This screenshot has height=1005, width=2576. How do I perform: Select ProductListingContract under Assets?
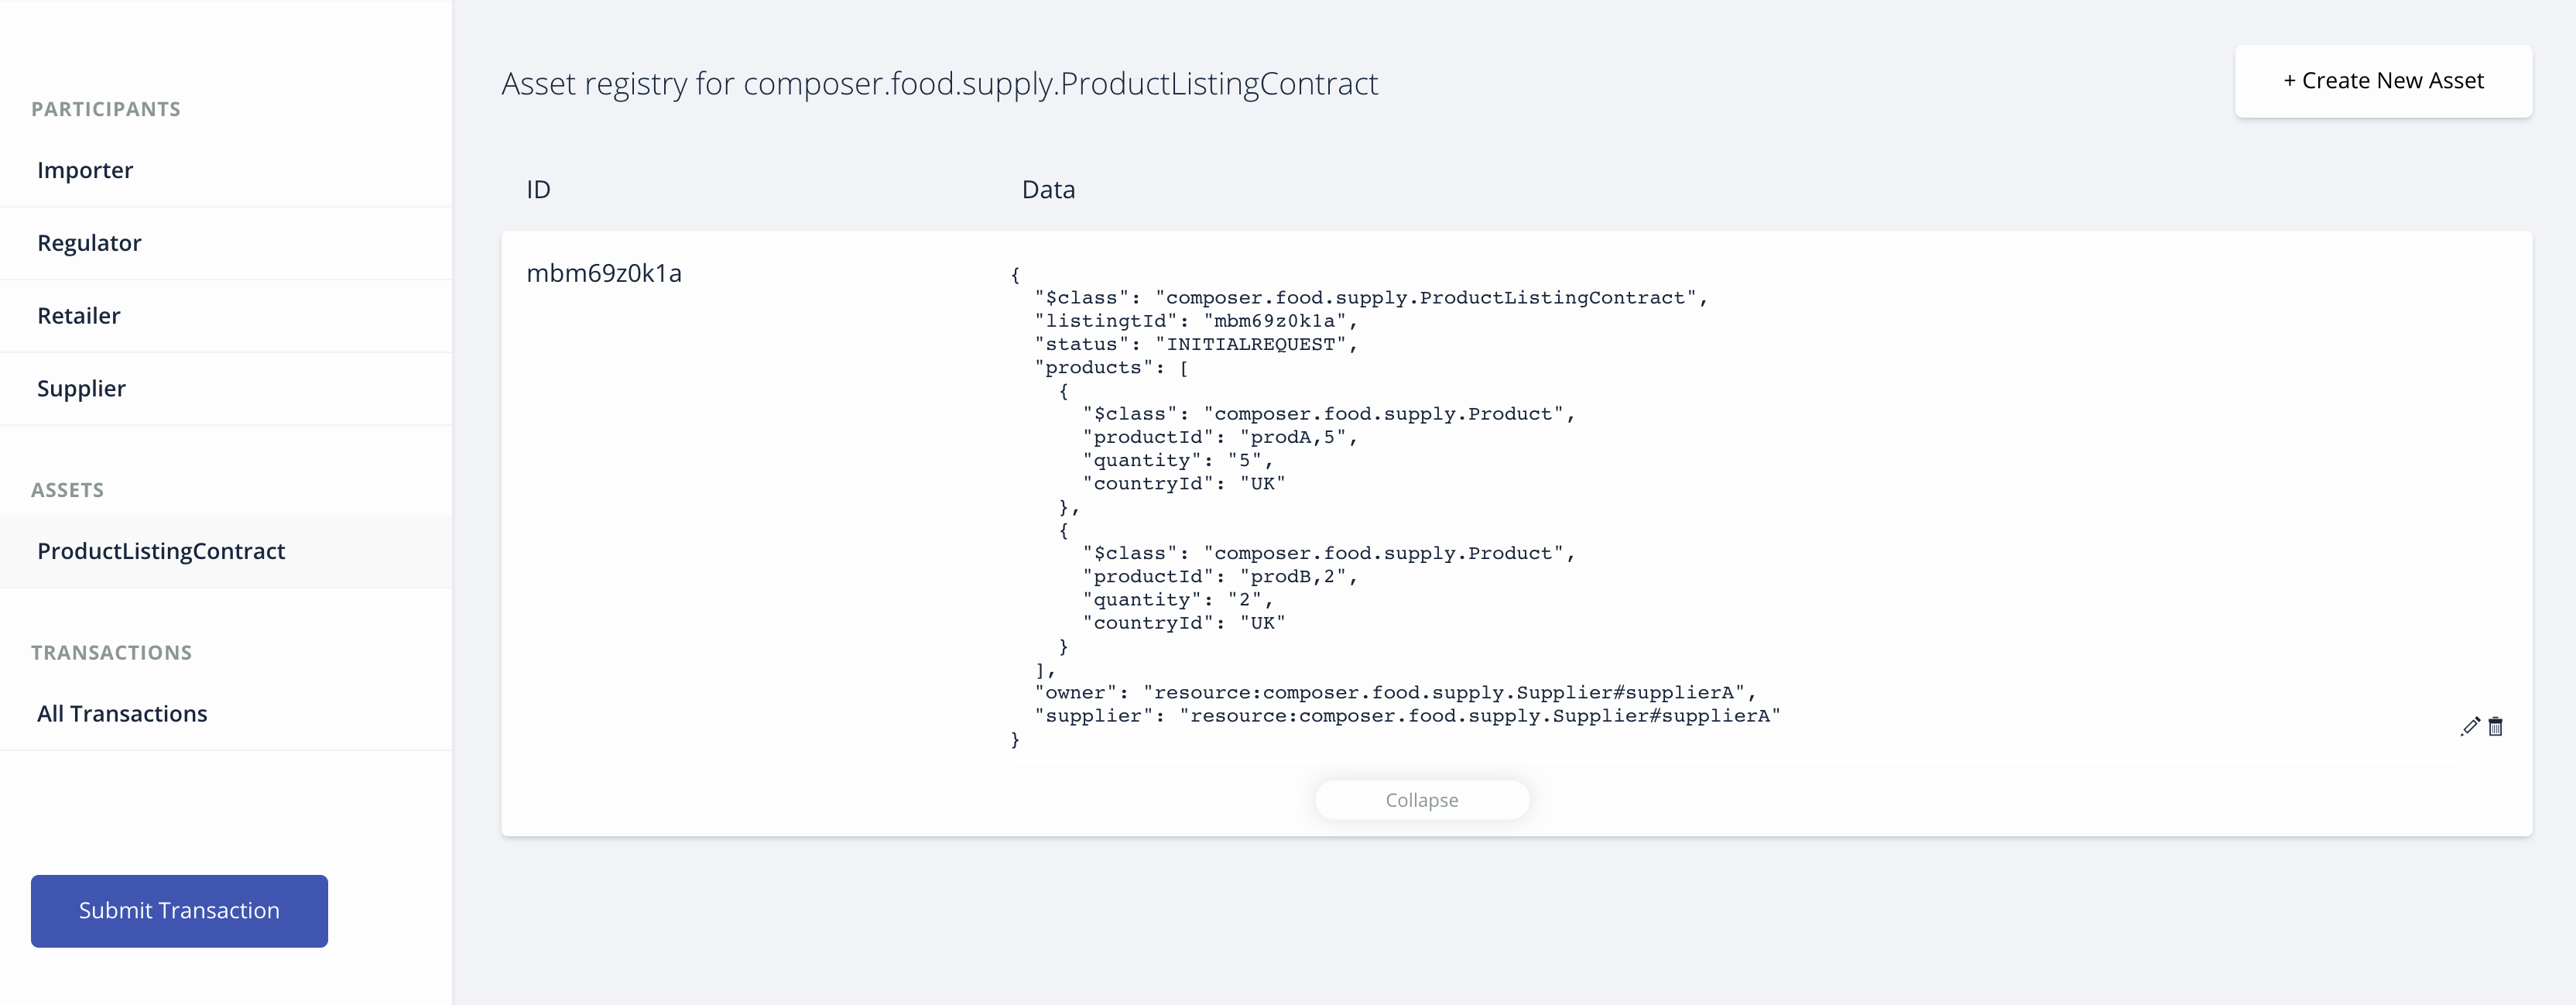click(161, 551)
